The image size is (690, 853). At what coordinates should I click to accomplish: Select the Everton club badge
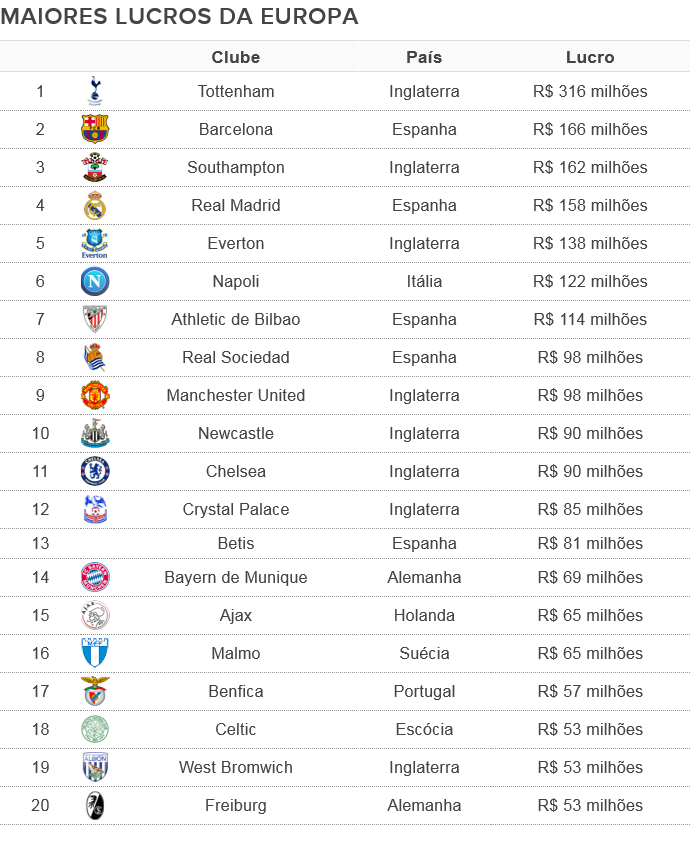(x=95, y=243)
